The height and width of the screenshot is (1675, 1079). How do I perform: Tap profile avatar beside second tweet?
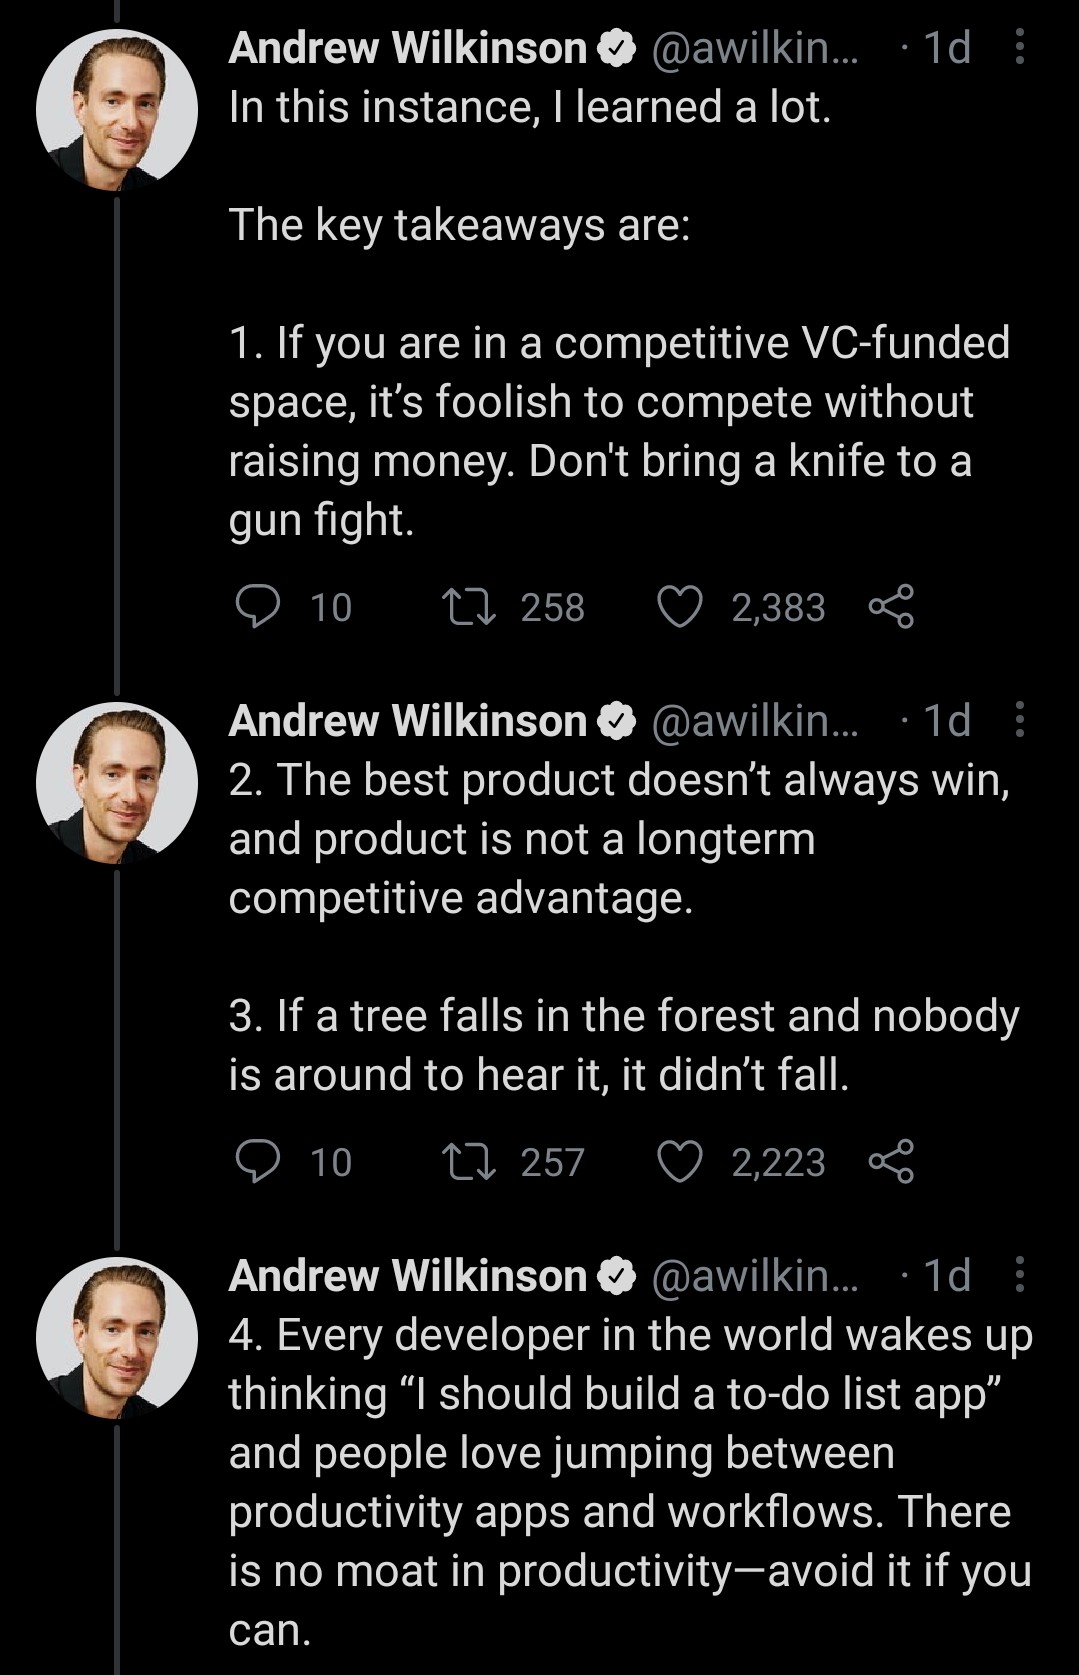pyautogui.click(x=117, y=783)
